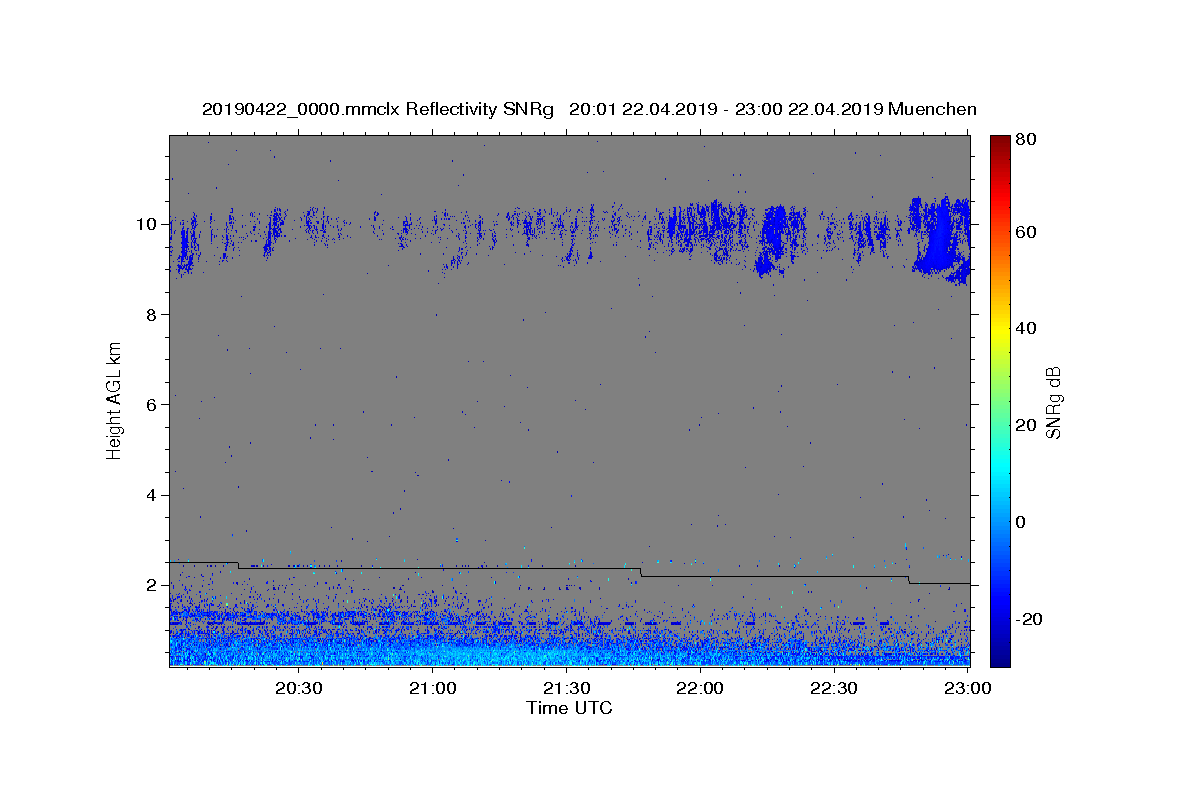Click the dashed blue line near 1 km
This screenshot has width=1200, height=800.
530,623
